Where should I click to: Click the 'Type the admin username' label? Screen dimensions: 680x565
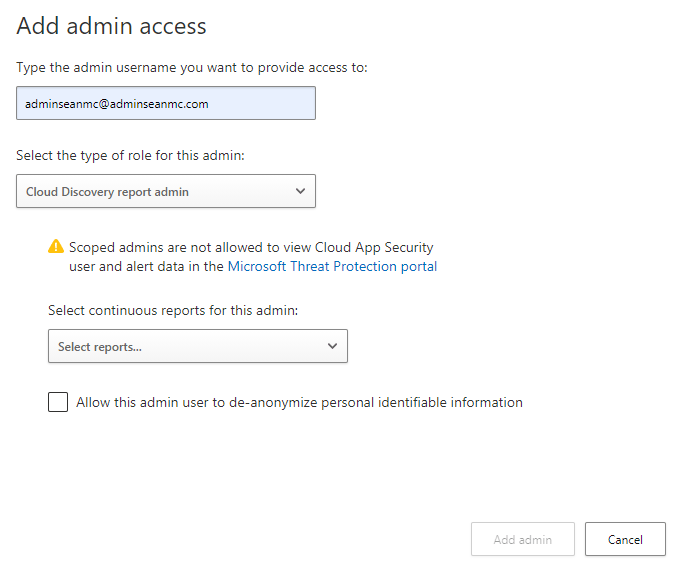192,68
